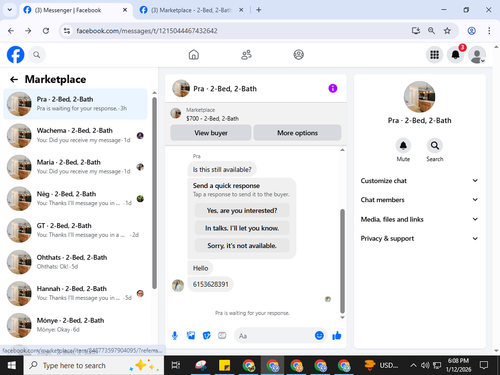Search in conversation with the magnifier icon

[x=435, y=146]
